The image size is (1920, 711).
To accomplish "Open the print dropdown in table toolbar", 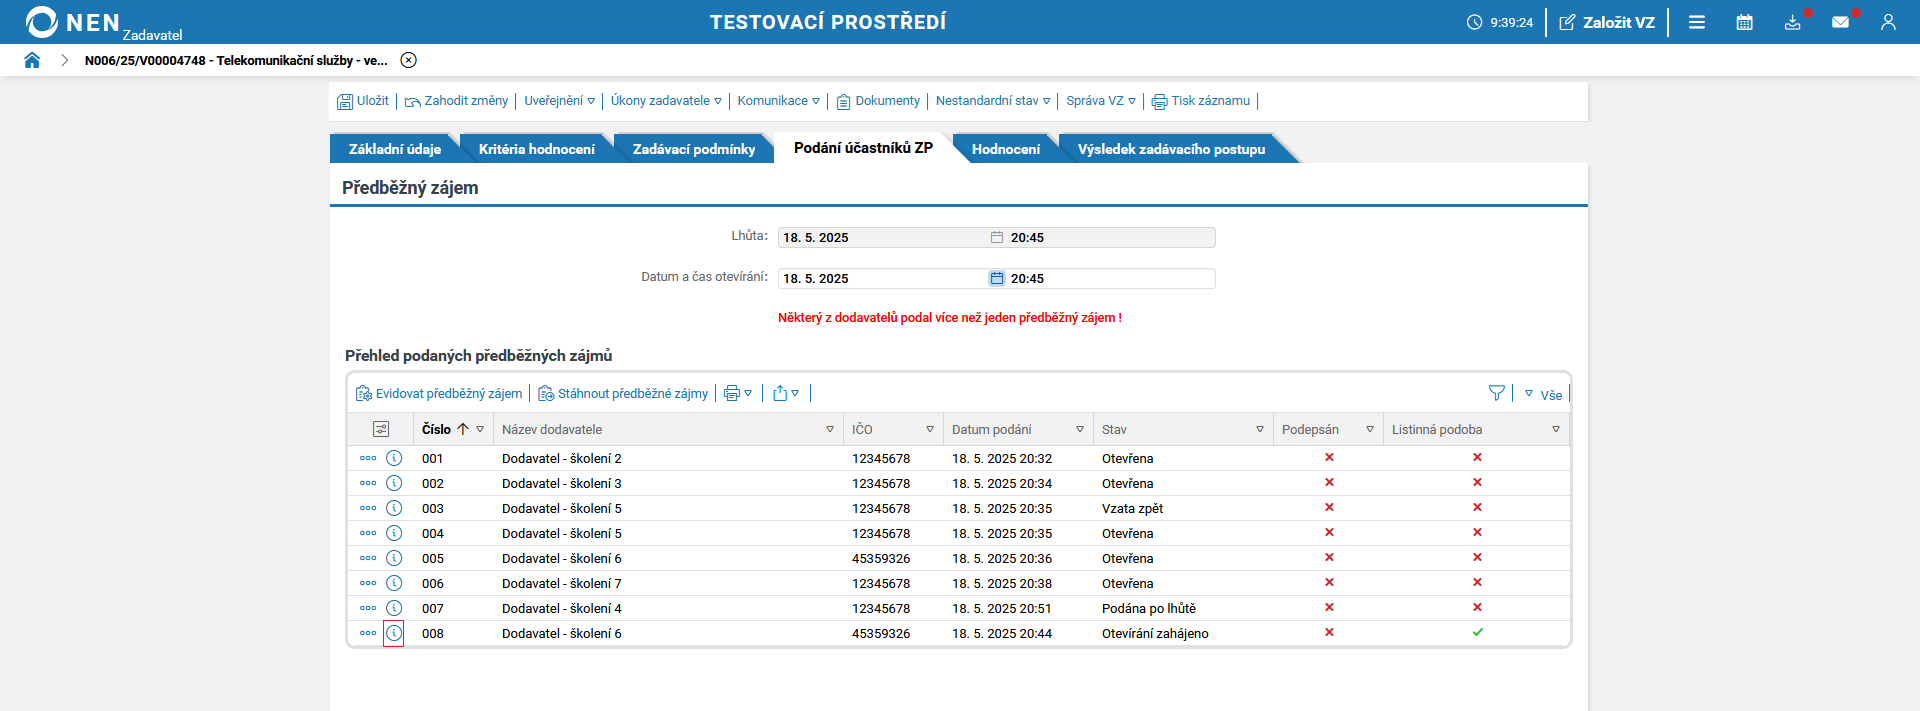I will [x=738, y=393].
